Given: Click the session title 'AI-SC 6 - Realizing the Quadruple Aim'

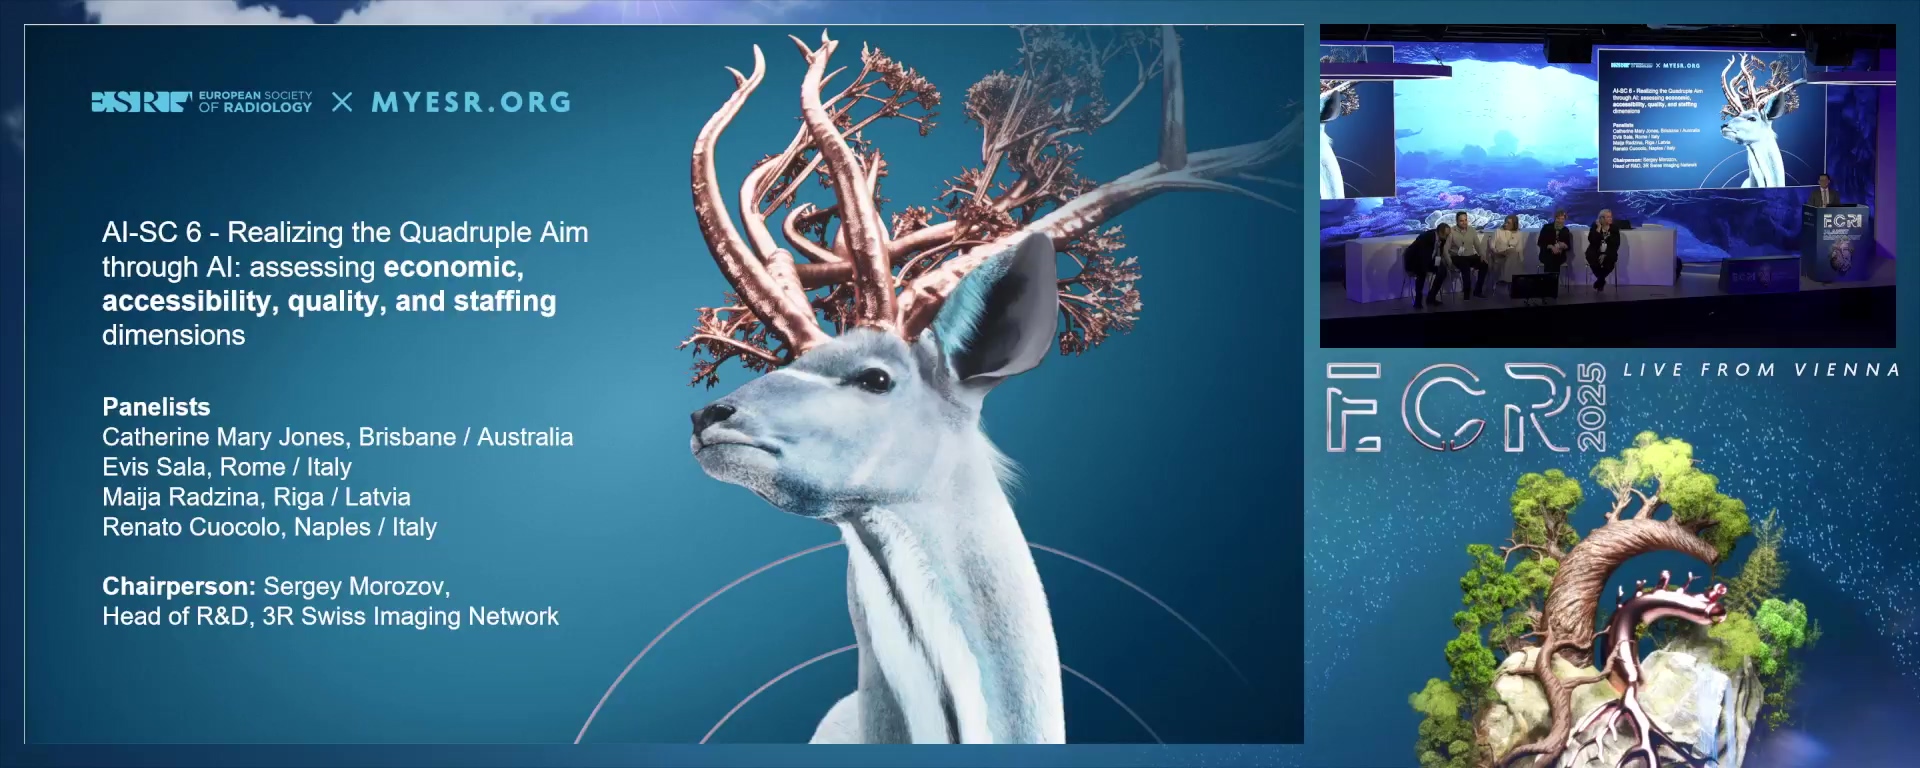Looking at the screenshot, I should pos(345,232).
